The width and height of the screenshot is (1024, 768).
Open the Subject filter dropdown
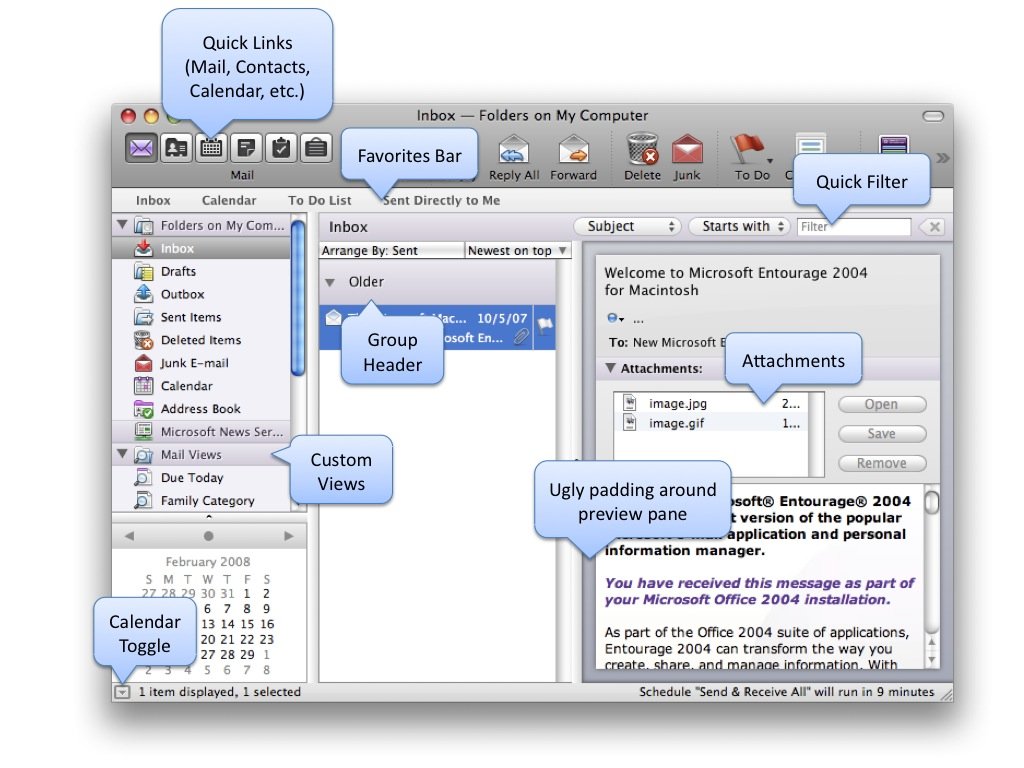point(627,227)
